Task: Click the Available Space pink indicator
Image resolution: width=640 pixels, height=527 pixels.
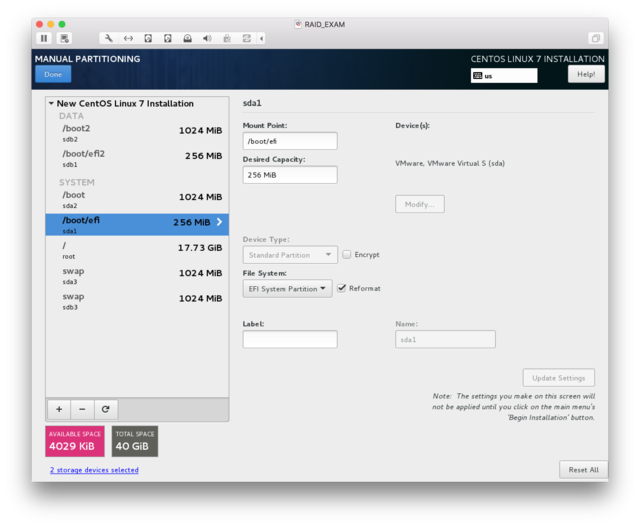Action: click(x=74, y=441)
